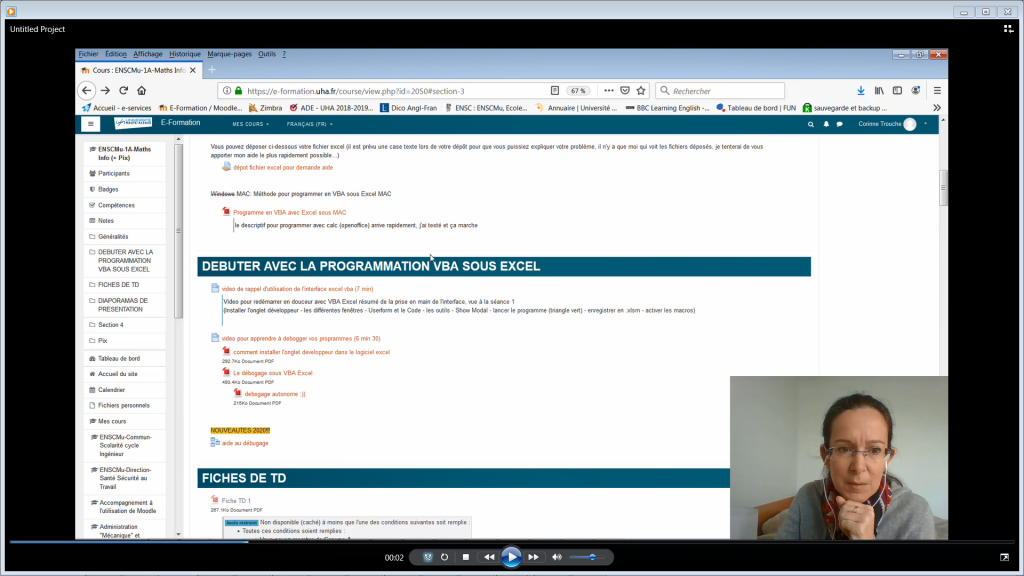Expand FRANÇAIS (FR) language dropdown
Screen dimensions: 1024x576
click(x=310, y=124)
